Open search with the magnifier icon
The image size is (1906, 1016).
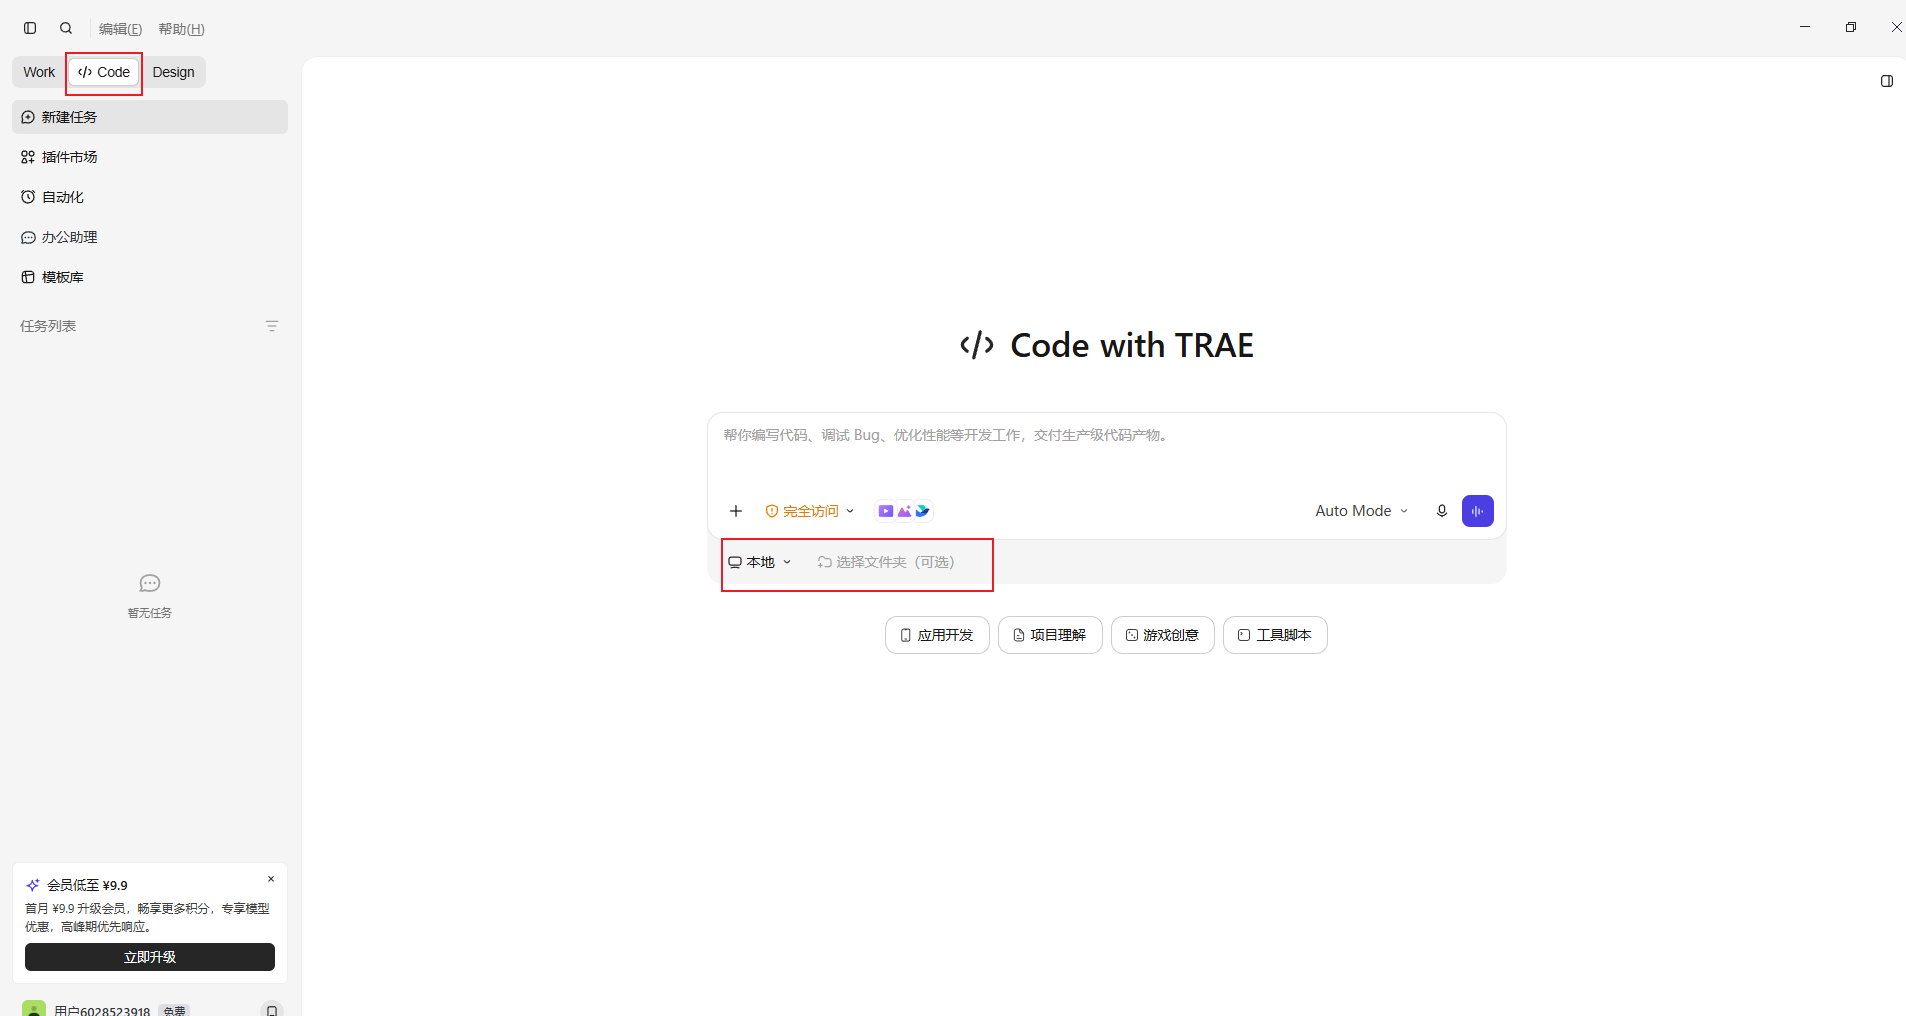(66, 28)
